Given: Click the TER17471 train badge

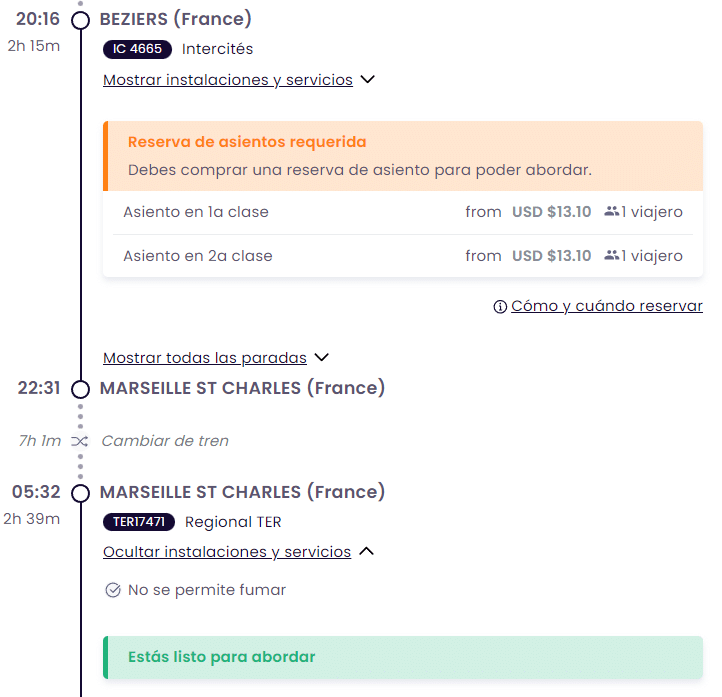Looking at the screenshot, I should click(139, 522).
